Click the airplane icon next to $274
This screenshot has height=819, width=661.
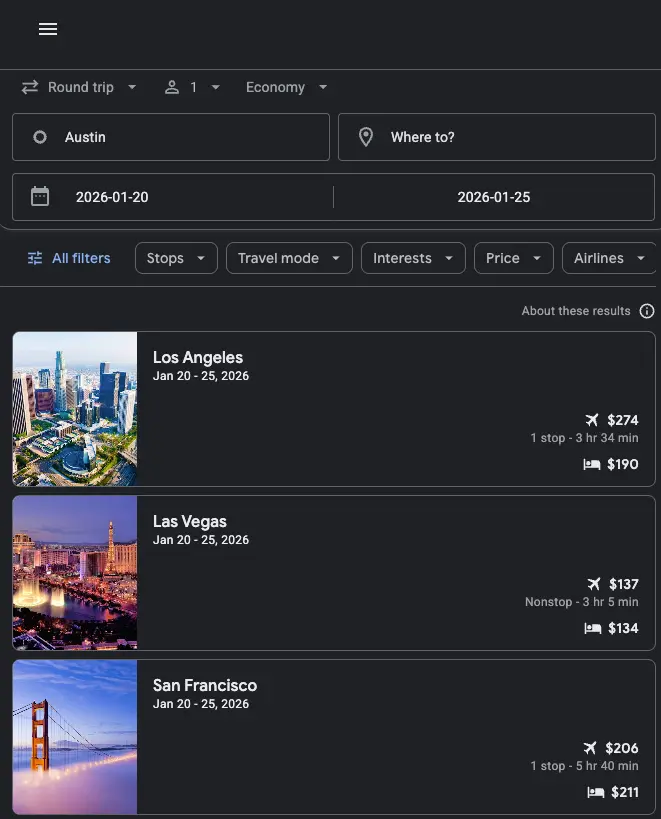coord(592,420)
